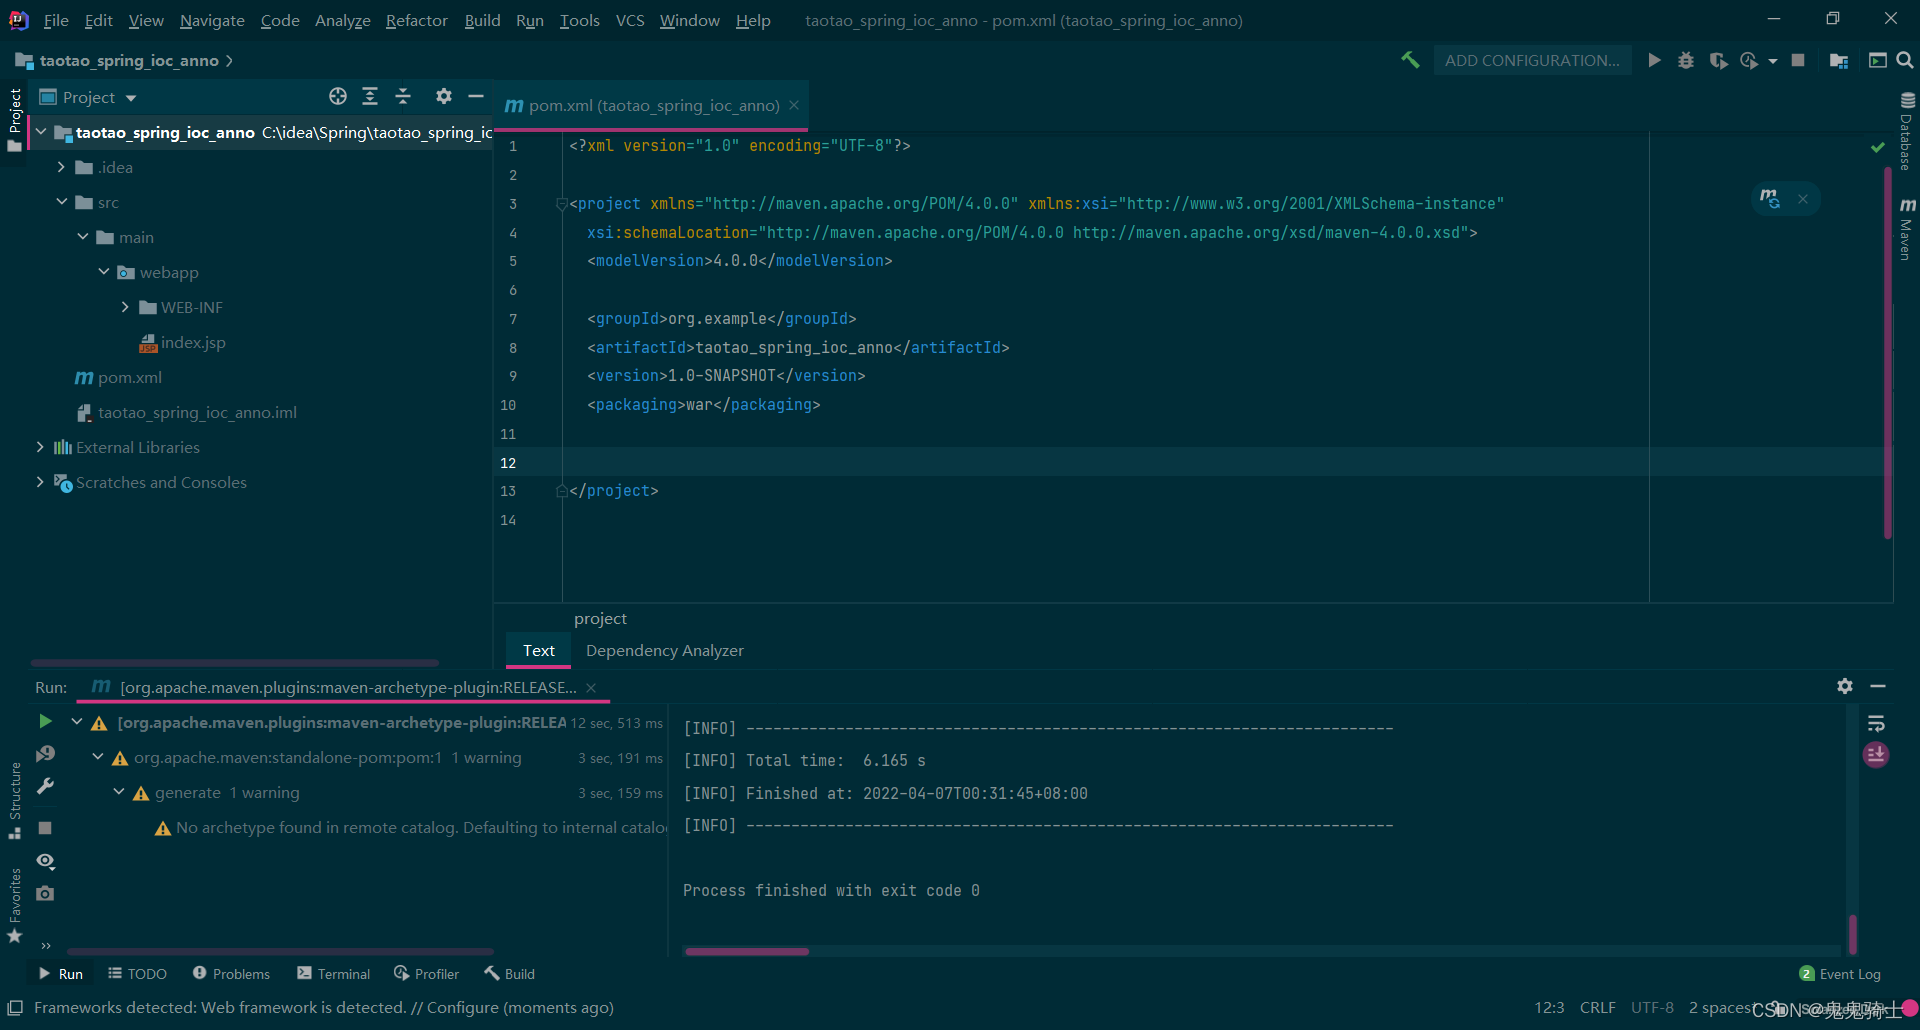Screen dimensions: 1920x1030
Task: Click the Profiler tool button
Action: (x=427, y=974)
